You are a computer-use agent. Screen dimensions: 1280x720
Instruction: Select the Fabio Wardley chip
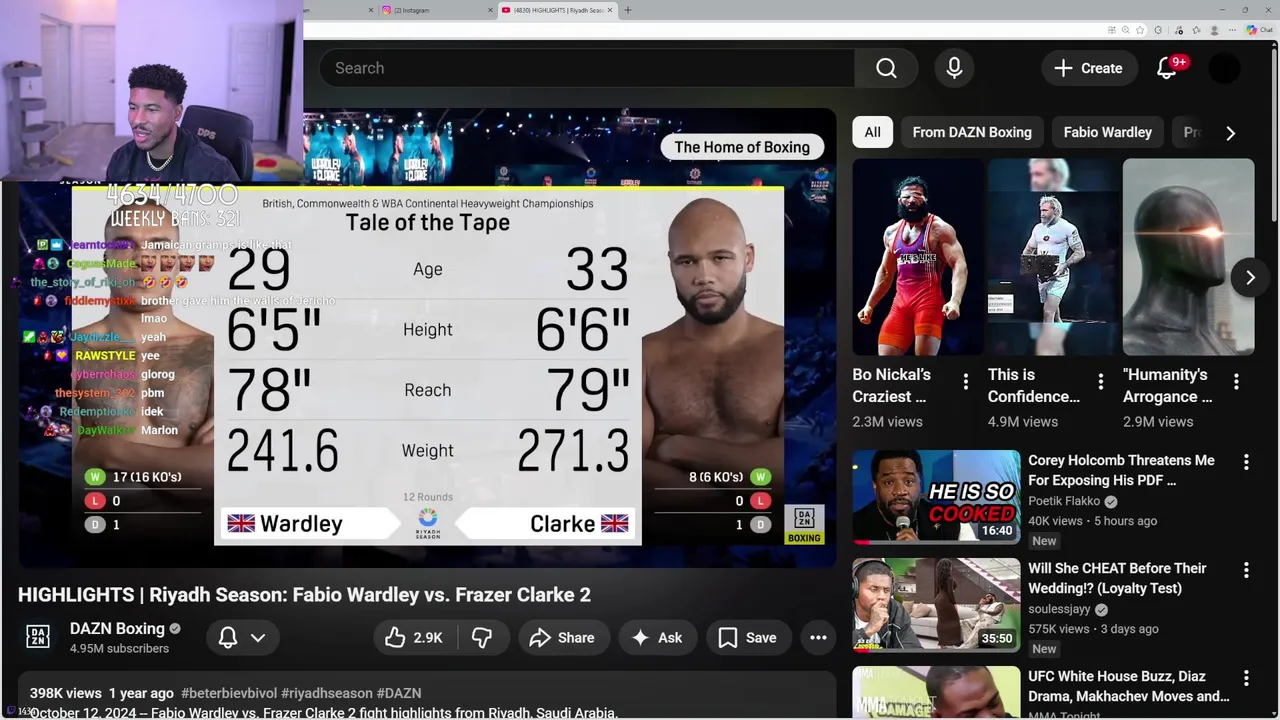pyautogui.click(x=1107, y=132)
